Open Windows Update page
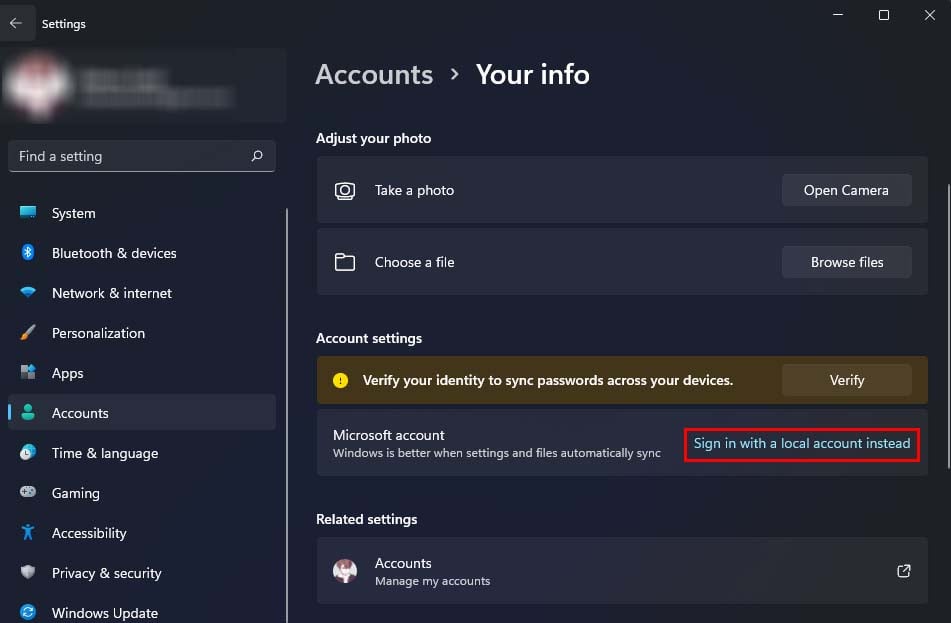 coord(142,611)
